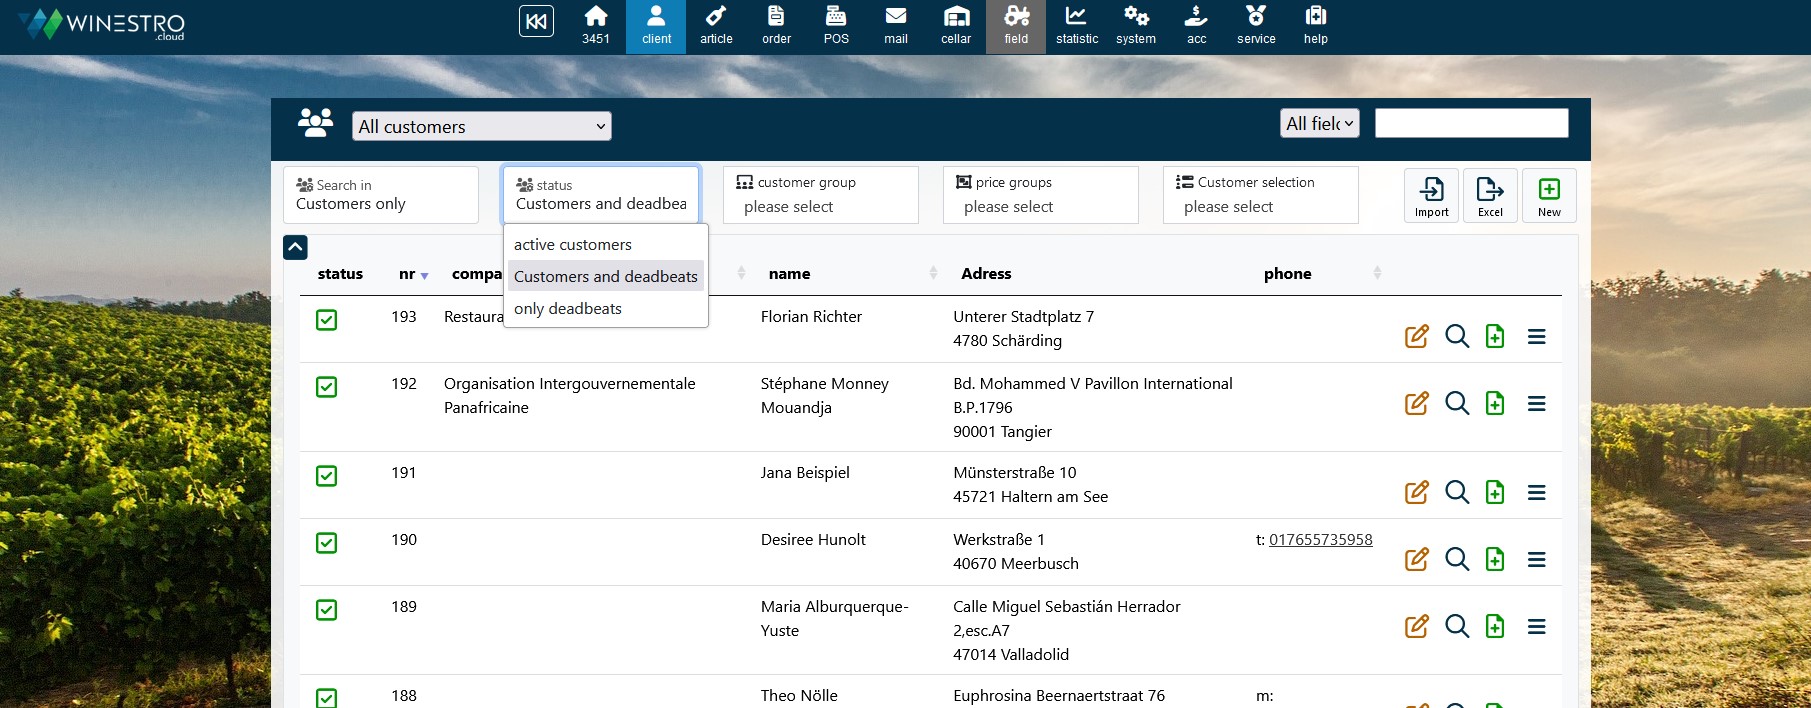Choose 'only deadbeats' from status list
Image resolution: width=1811 pixels, height=708 pixels.
pyautogui.click(x=568, y=309)
